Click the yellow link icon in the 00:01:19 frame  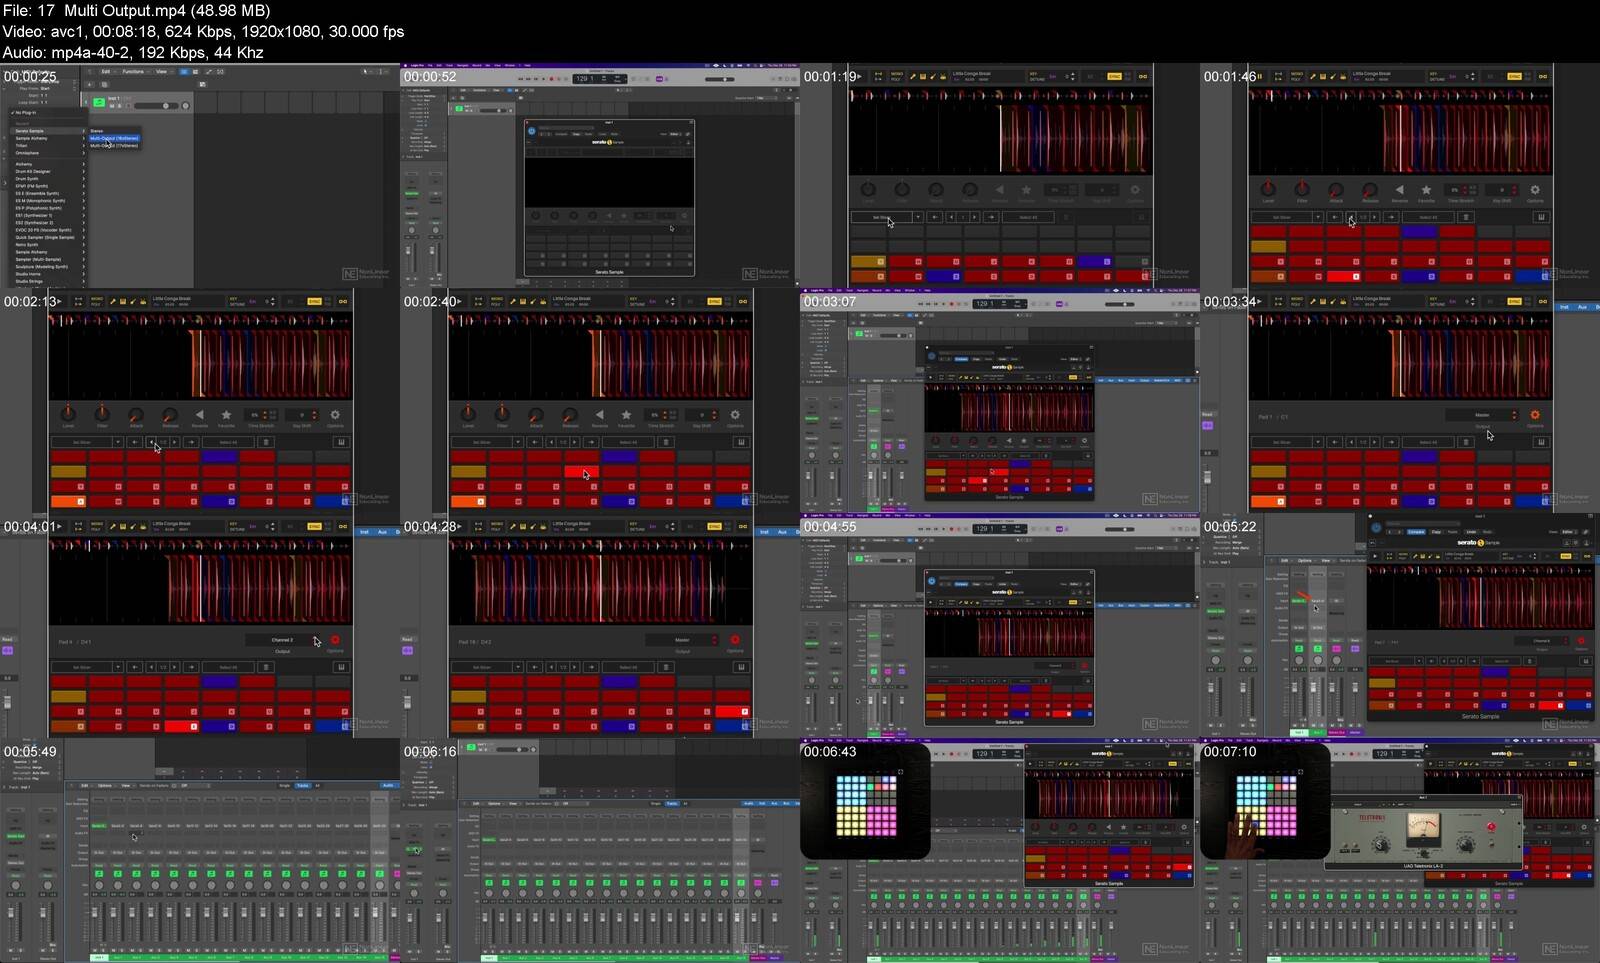tap(1142, 76)
